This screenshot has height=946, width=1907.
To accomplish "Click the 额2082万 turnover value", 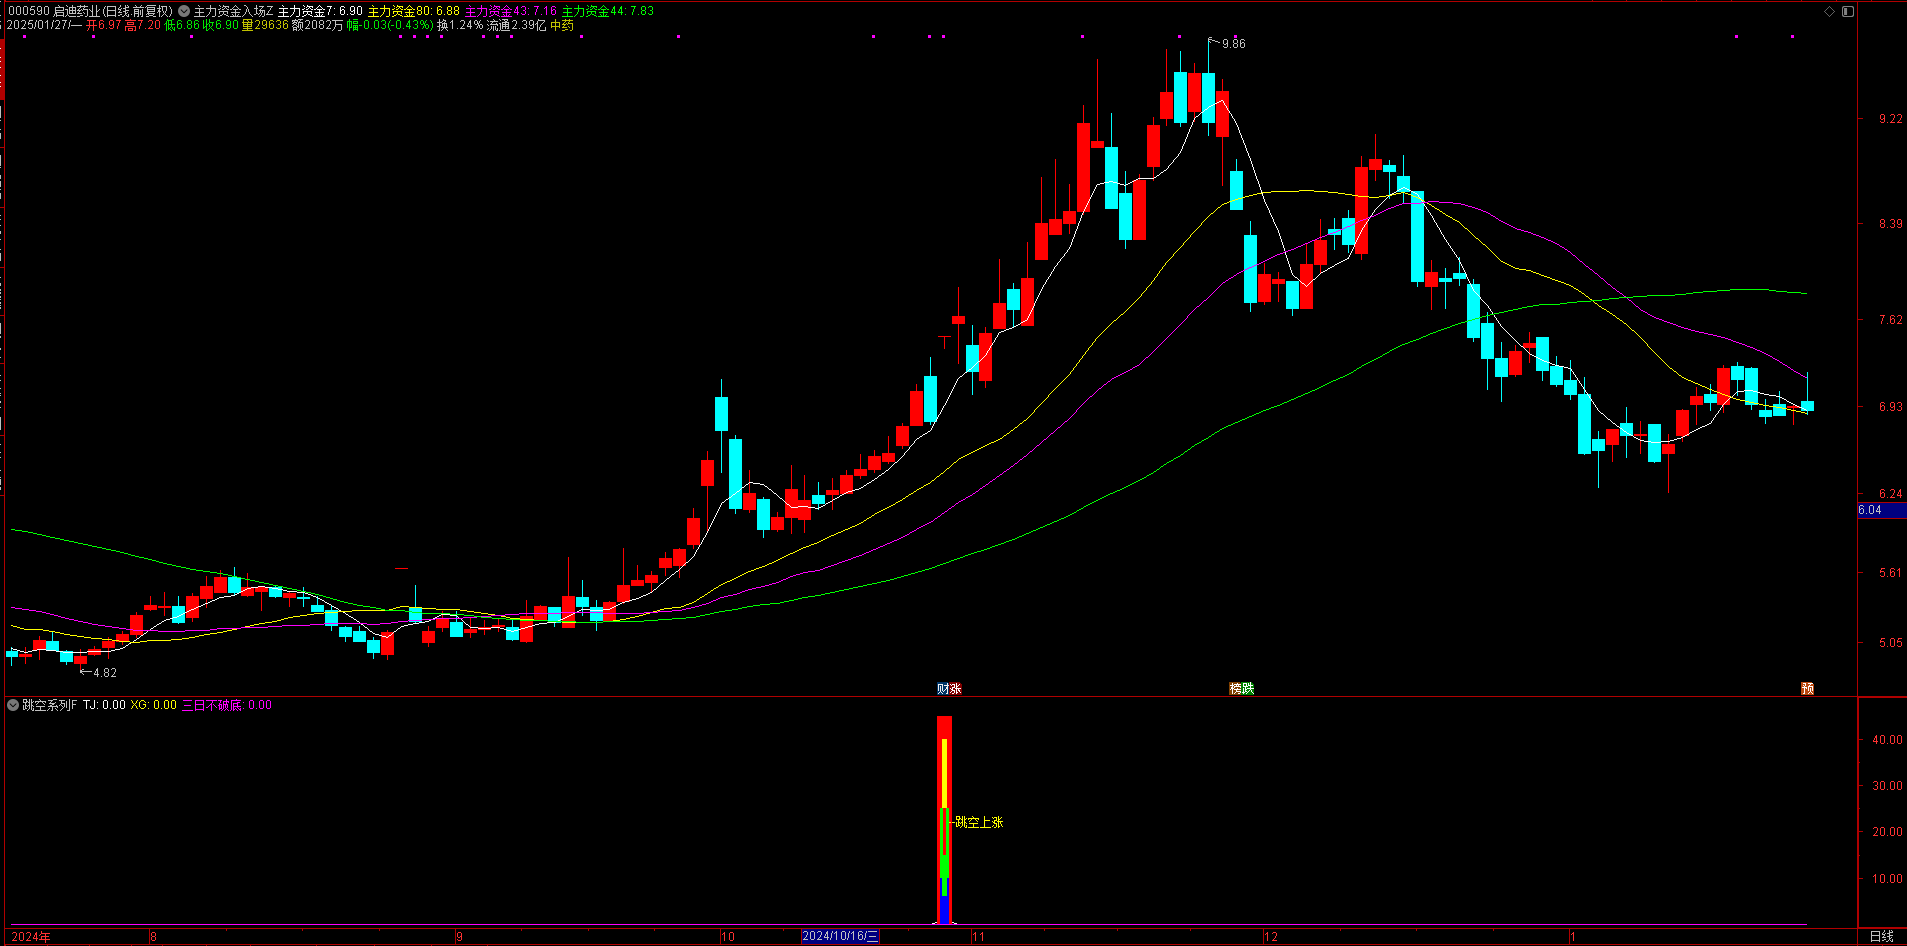I will pyautogui.click(x=317, y=25).
